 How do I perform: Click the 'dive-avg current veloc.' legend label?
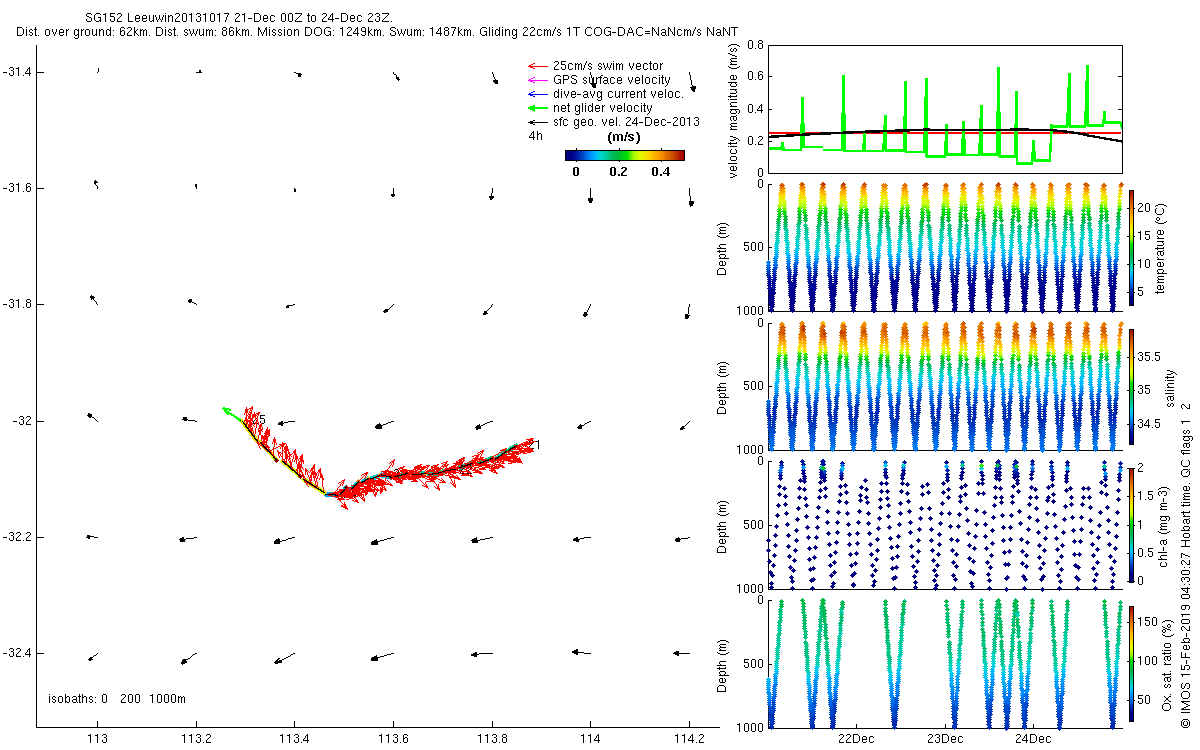[x=617, y=94]
